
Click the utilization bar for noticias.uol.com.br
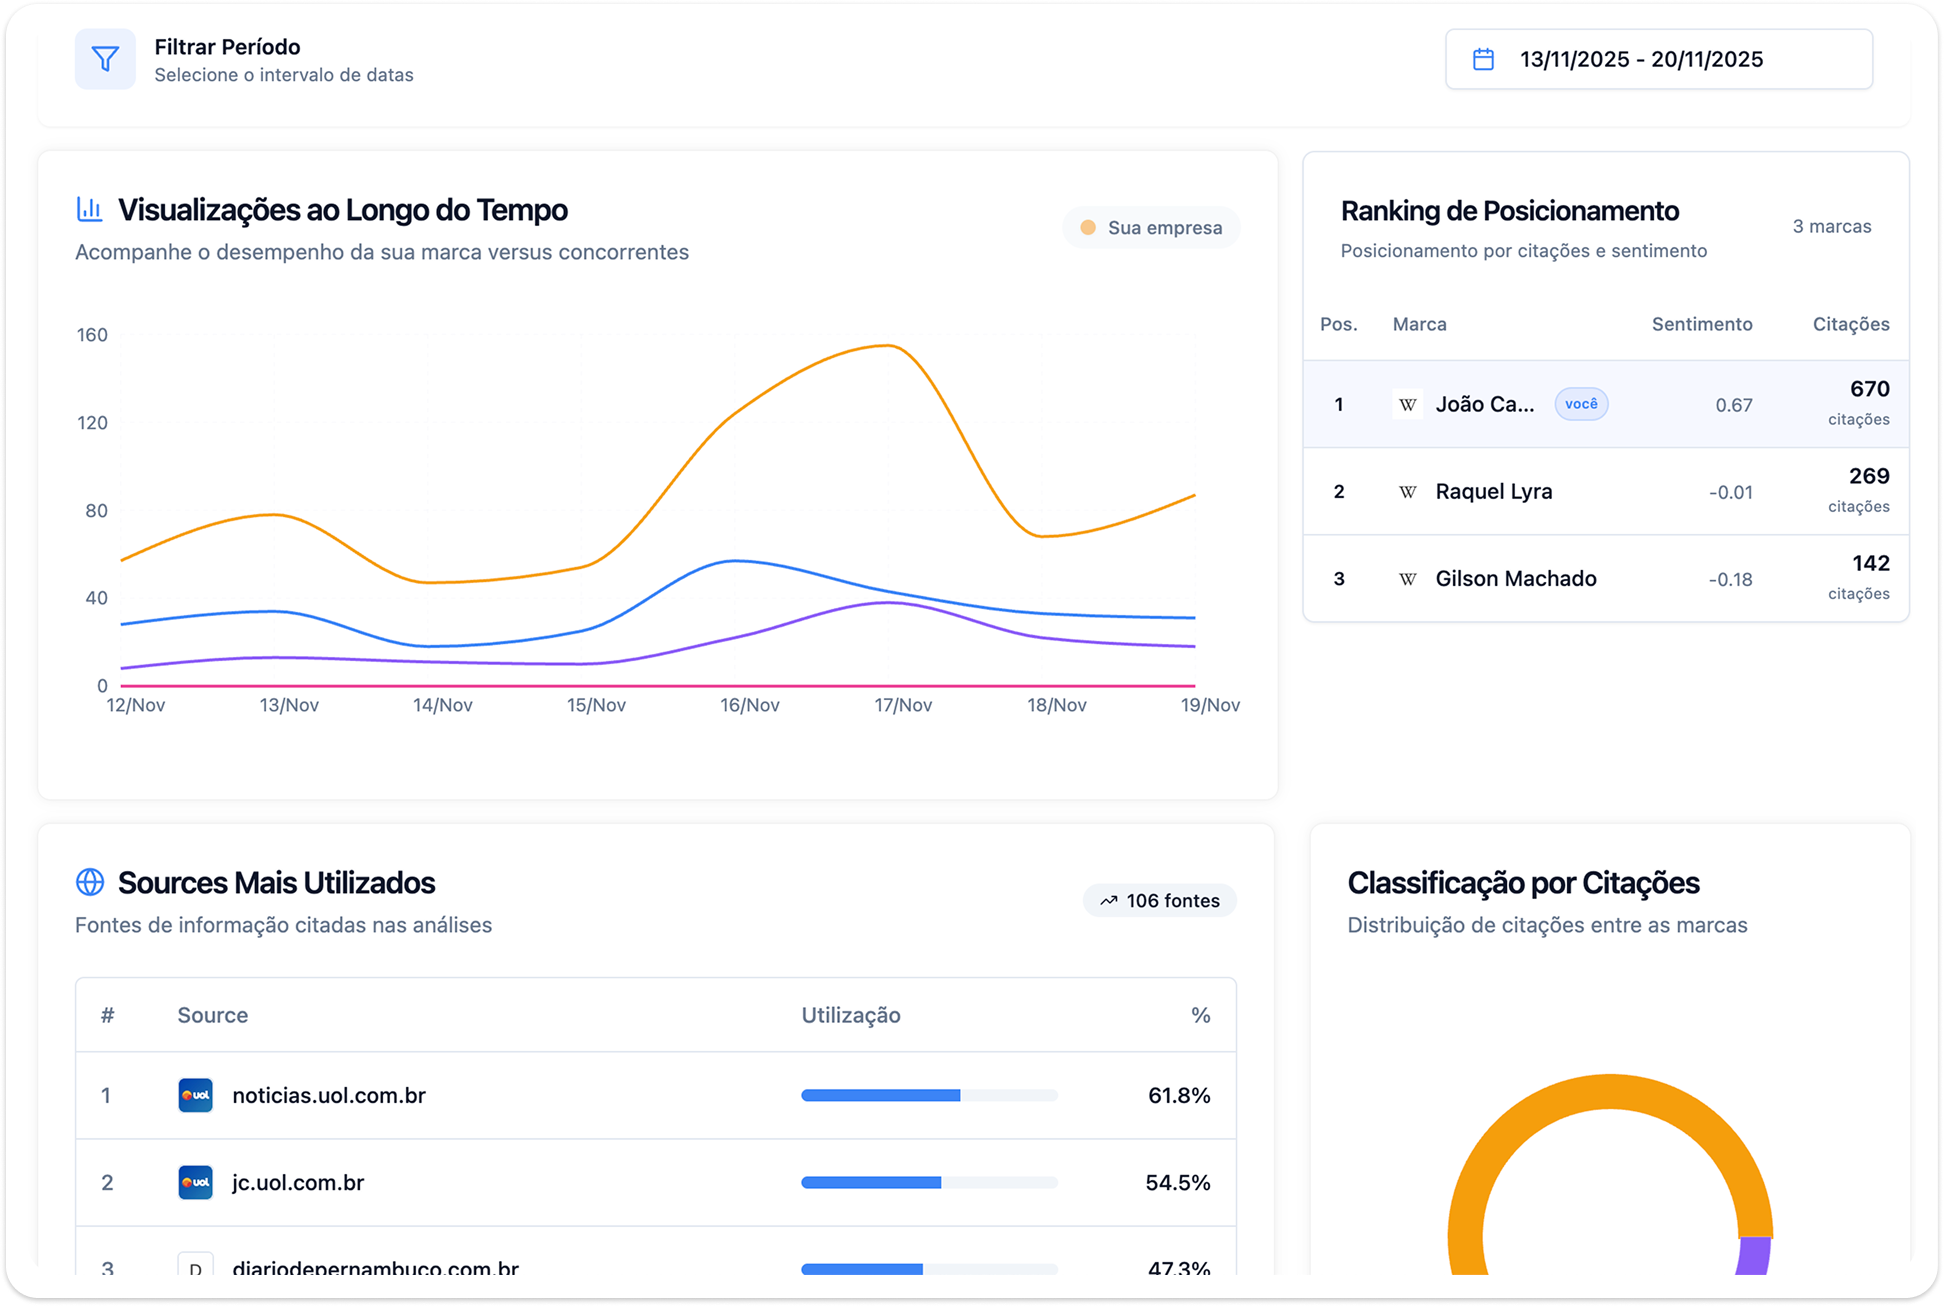(x=930, y=1095)
